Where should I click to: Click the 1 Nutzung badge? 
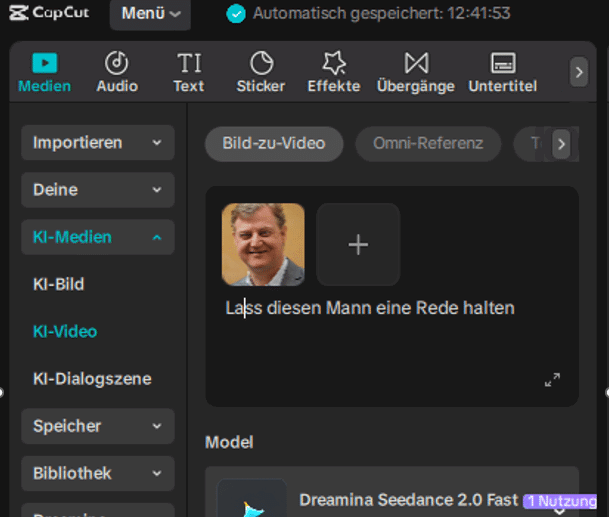[x=560, y=501]
